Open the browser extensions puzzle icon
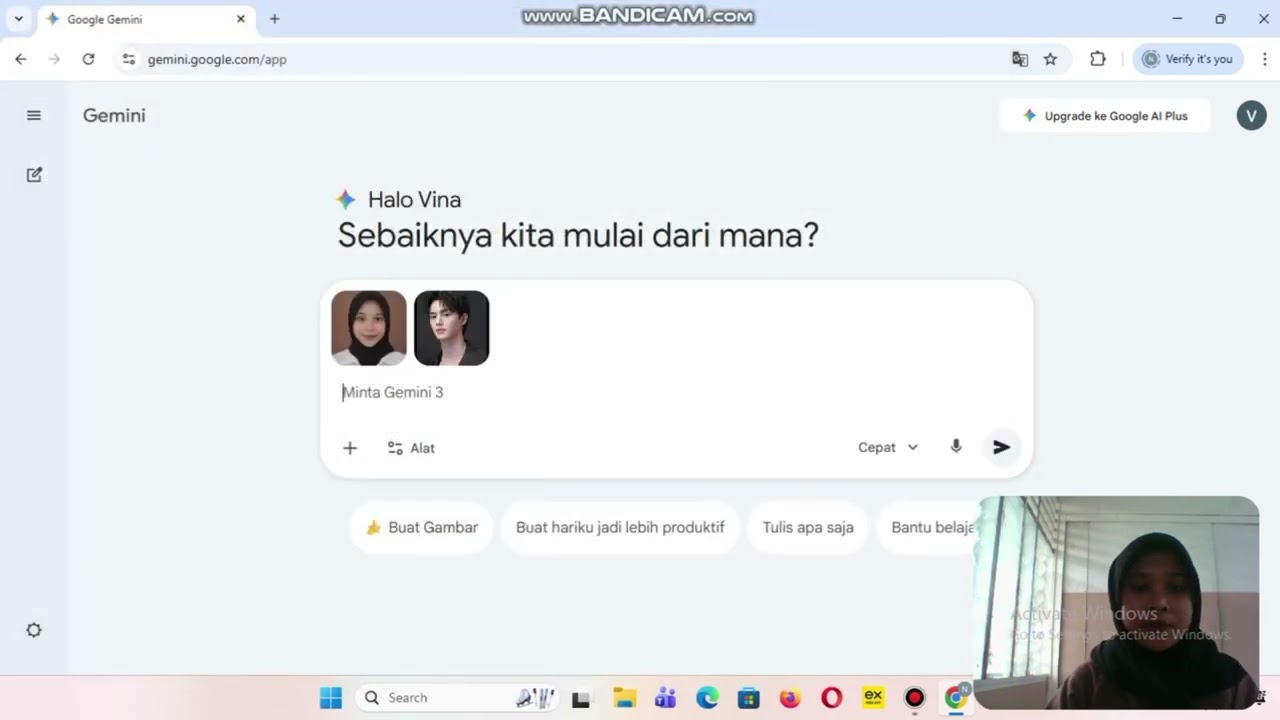 [1098, 59]
